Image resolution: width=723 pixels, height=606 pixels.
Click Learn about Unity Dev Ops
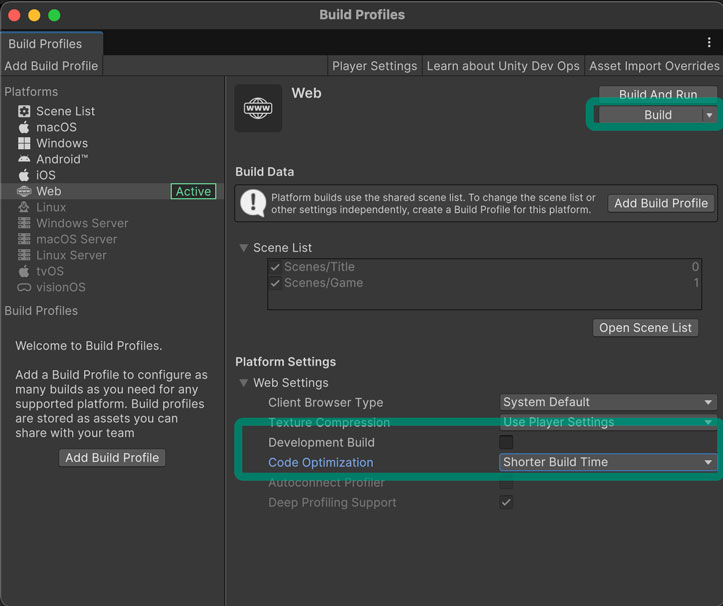tap(503, 66)
